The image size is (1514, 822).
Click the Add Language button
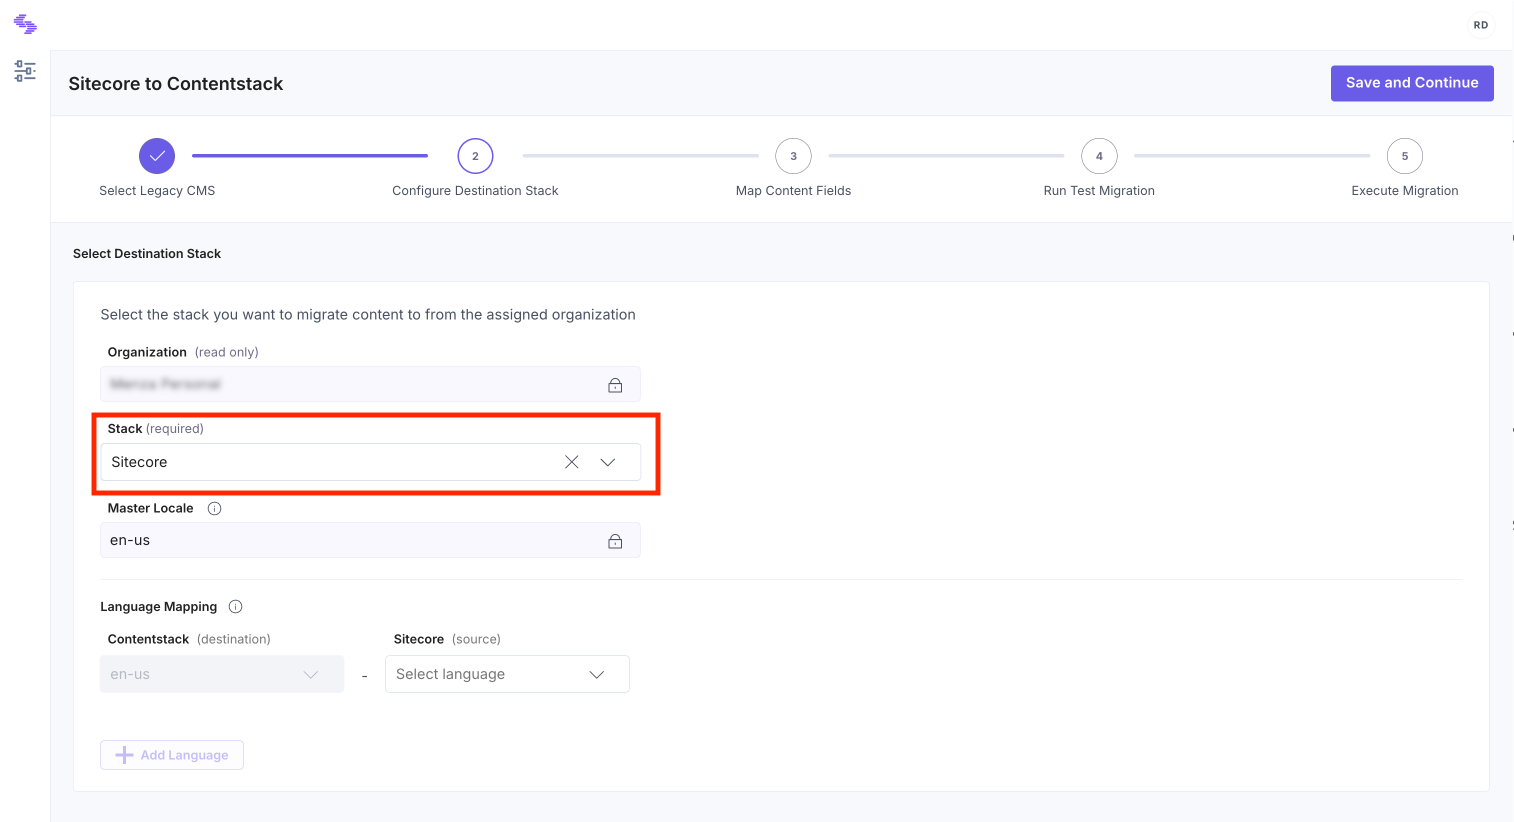[172, 755]
